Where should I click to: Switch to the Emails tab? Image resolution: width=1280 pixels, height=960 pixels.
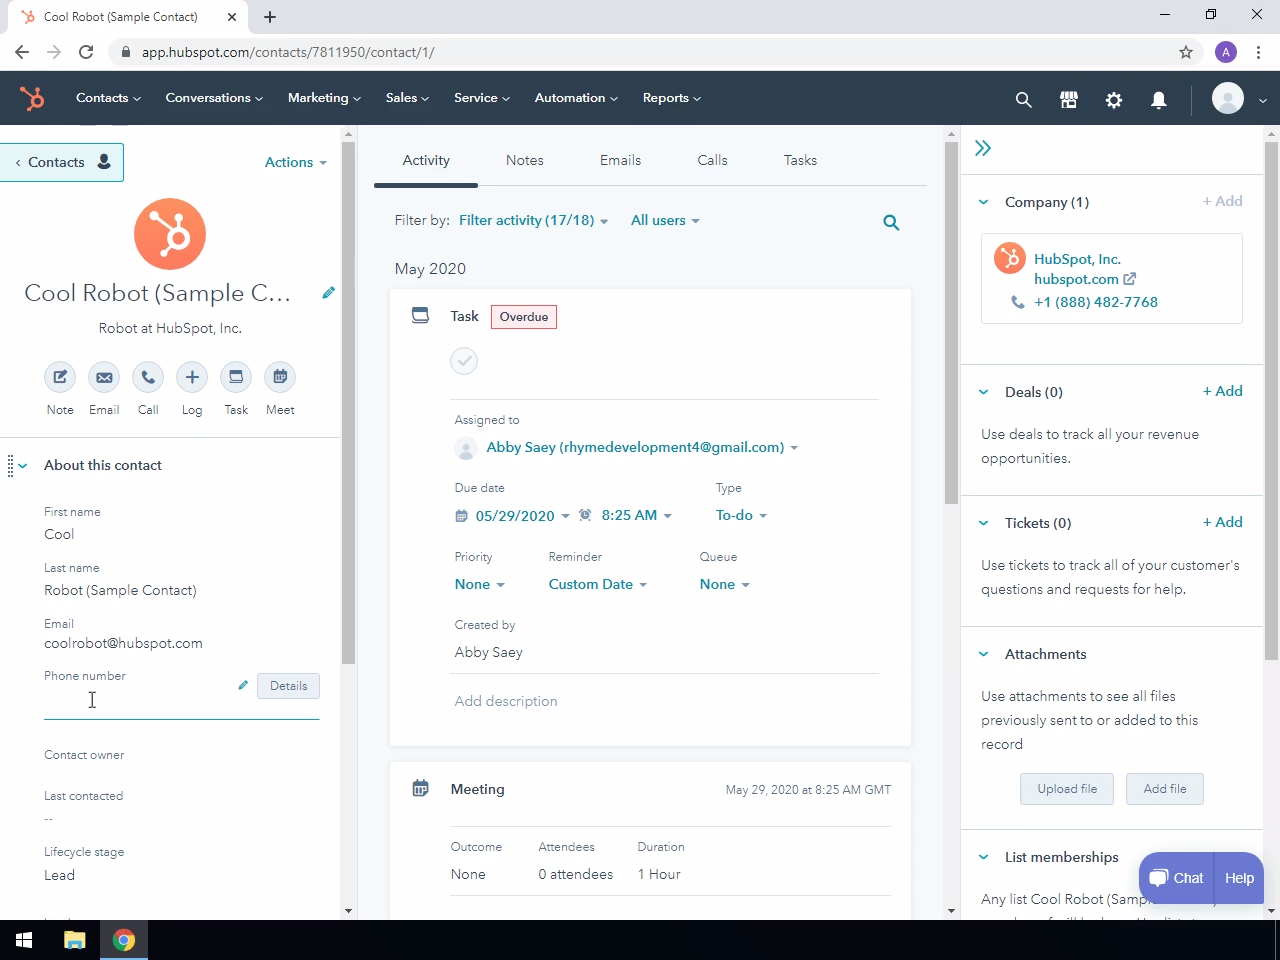pos(621,160)
